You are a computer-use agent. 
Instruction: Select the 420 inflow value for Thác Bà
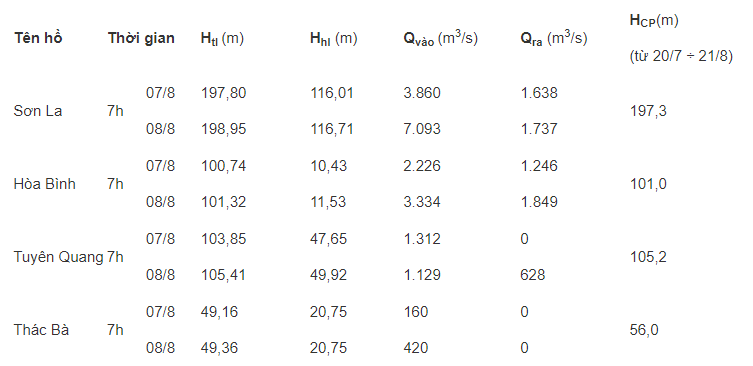point(416,348)
